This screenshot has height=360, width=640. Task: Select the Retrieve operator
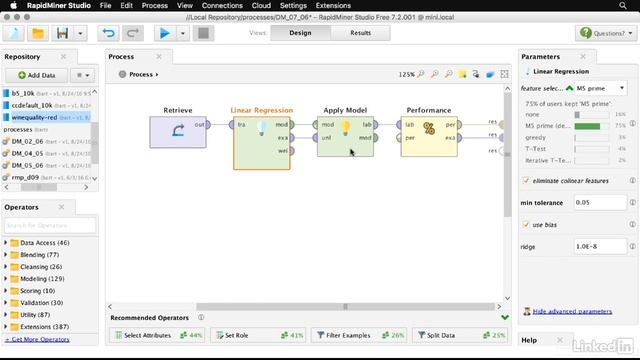click(x=178, y=132)
